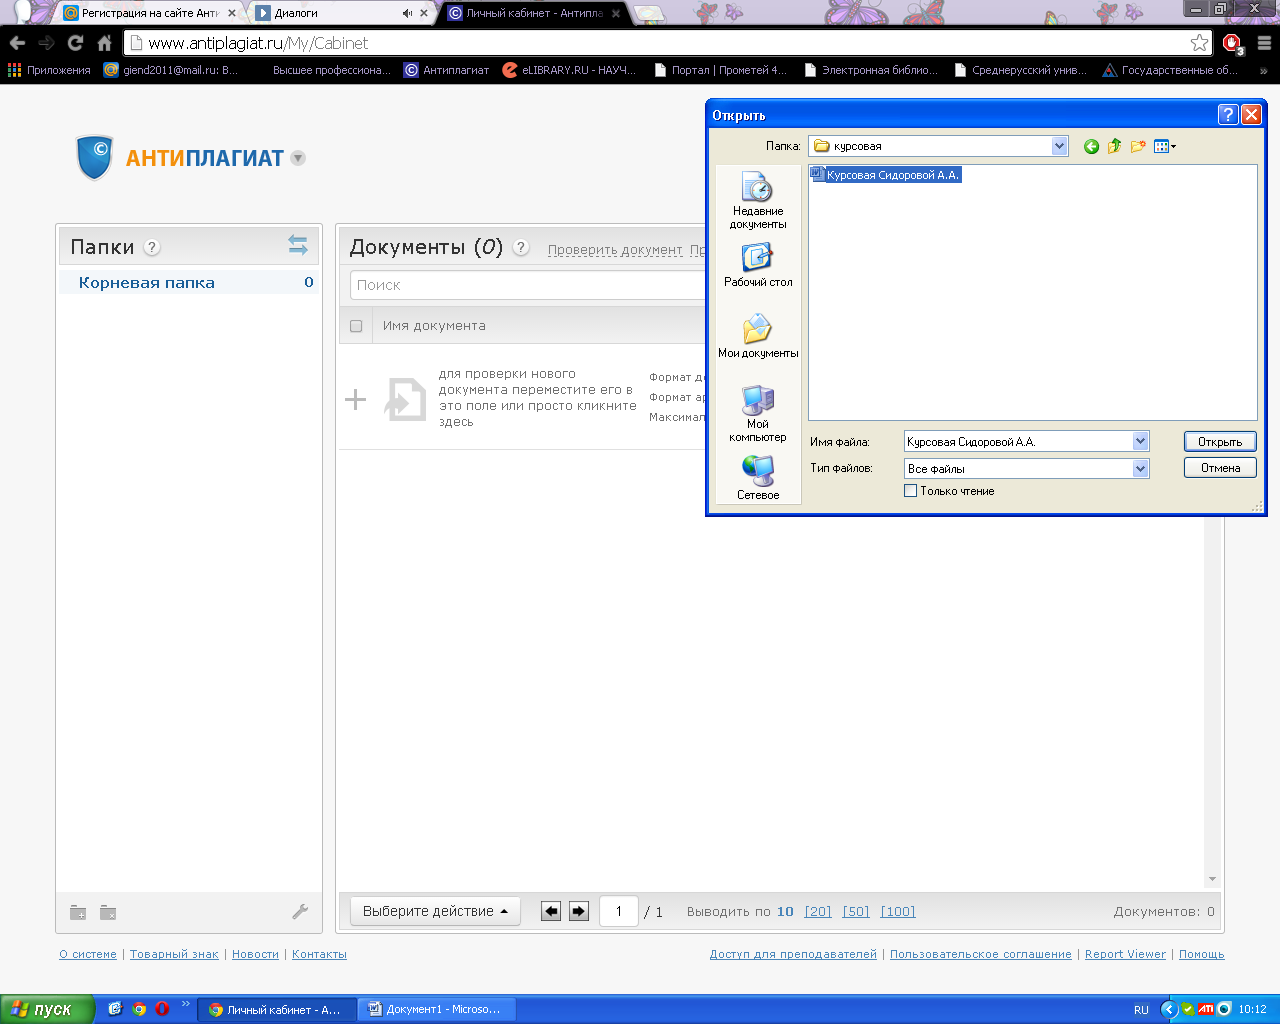Open the eLIBRARY.RU bookmark
Viewport: 1280px width, 1024px height.
tap(569, 70)
